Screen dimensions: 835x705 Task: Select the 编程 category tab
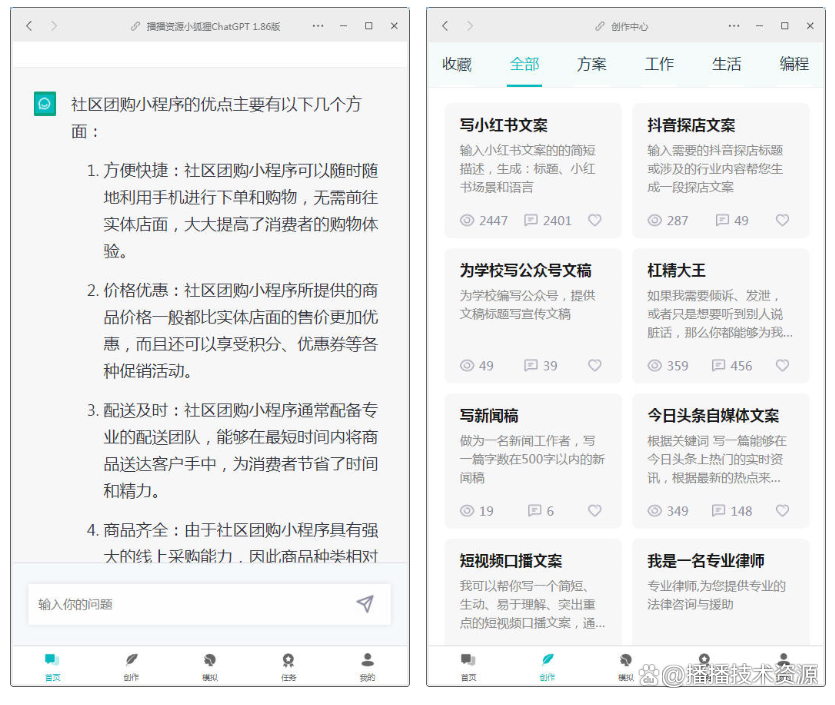[794, 64]
